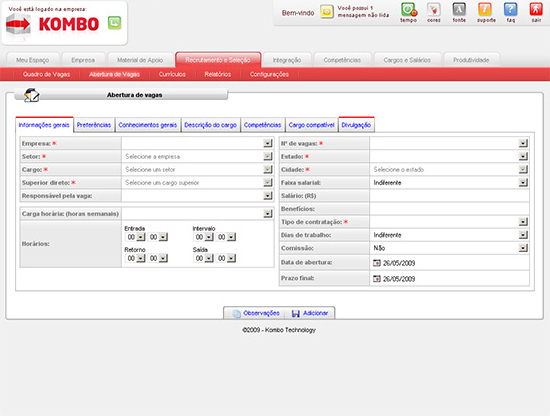Click the tempo clock icon
The height and width of the screenshot is (416, 550).
409,10
